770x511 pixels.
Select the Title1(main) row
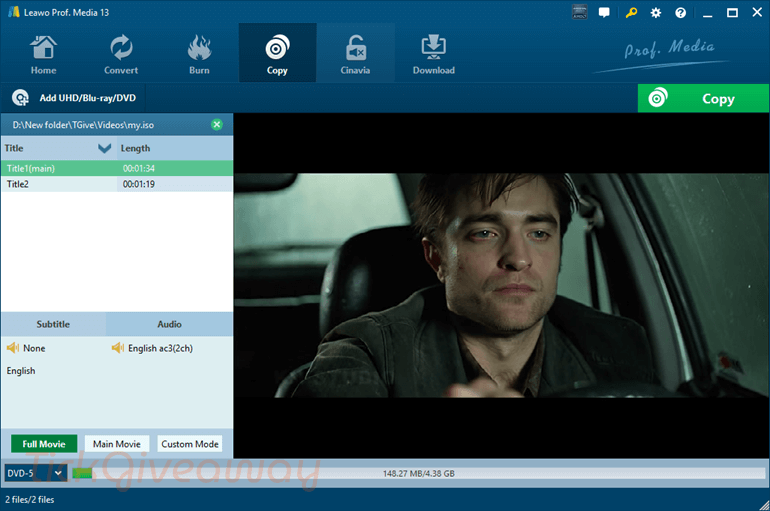(117, 168)
